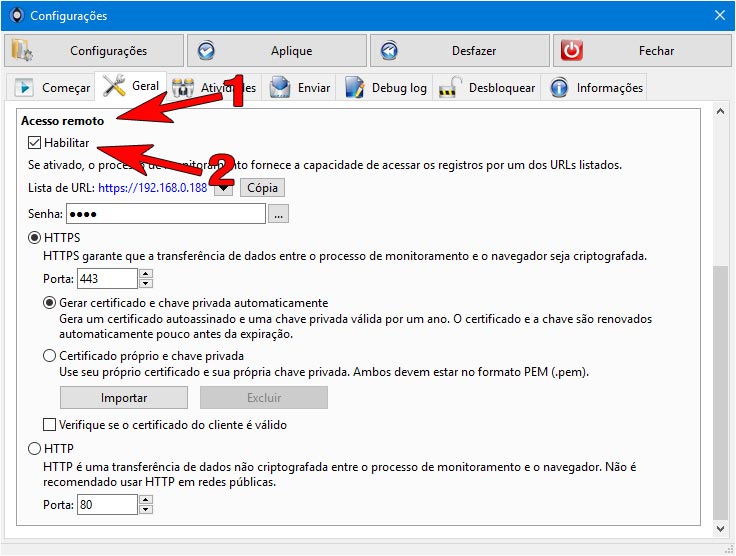The width and height of the screenshot is (736, 556).
Task: Increase HTTPS Porta value with up arrow
Action: coord(146,274)
